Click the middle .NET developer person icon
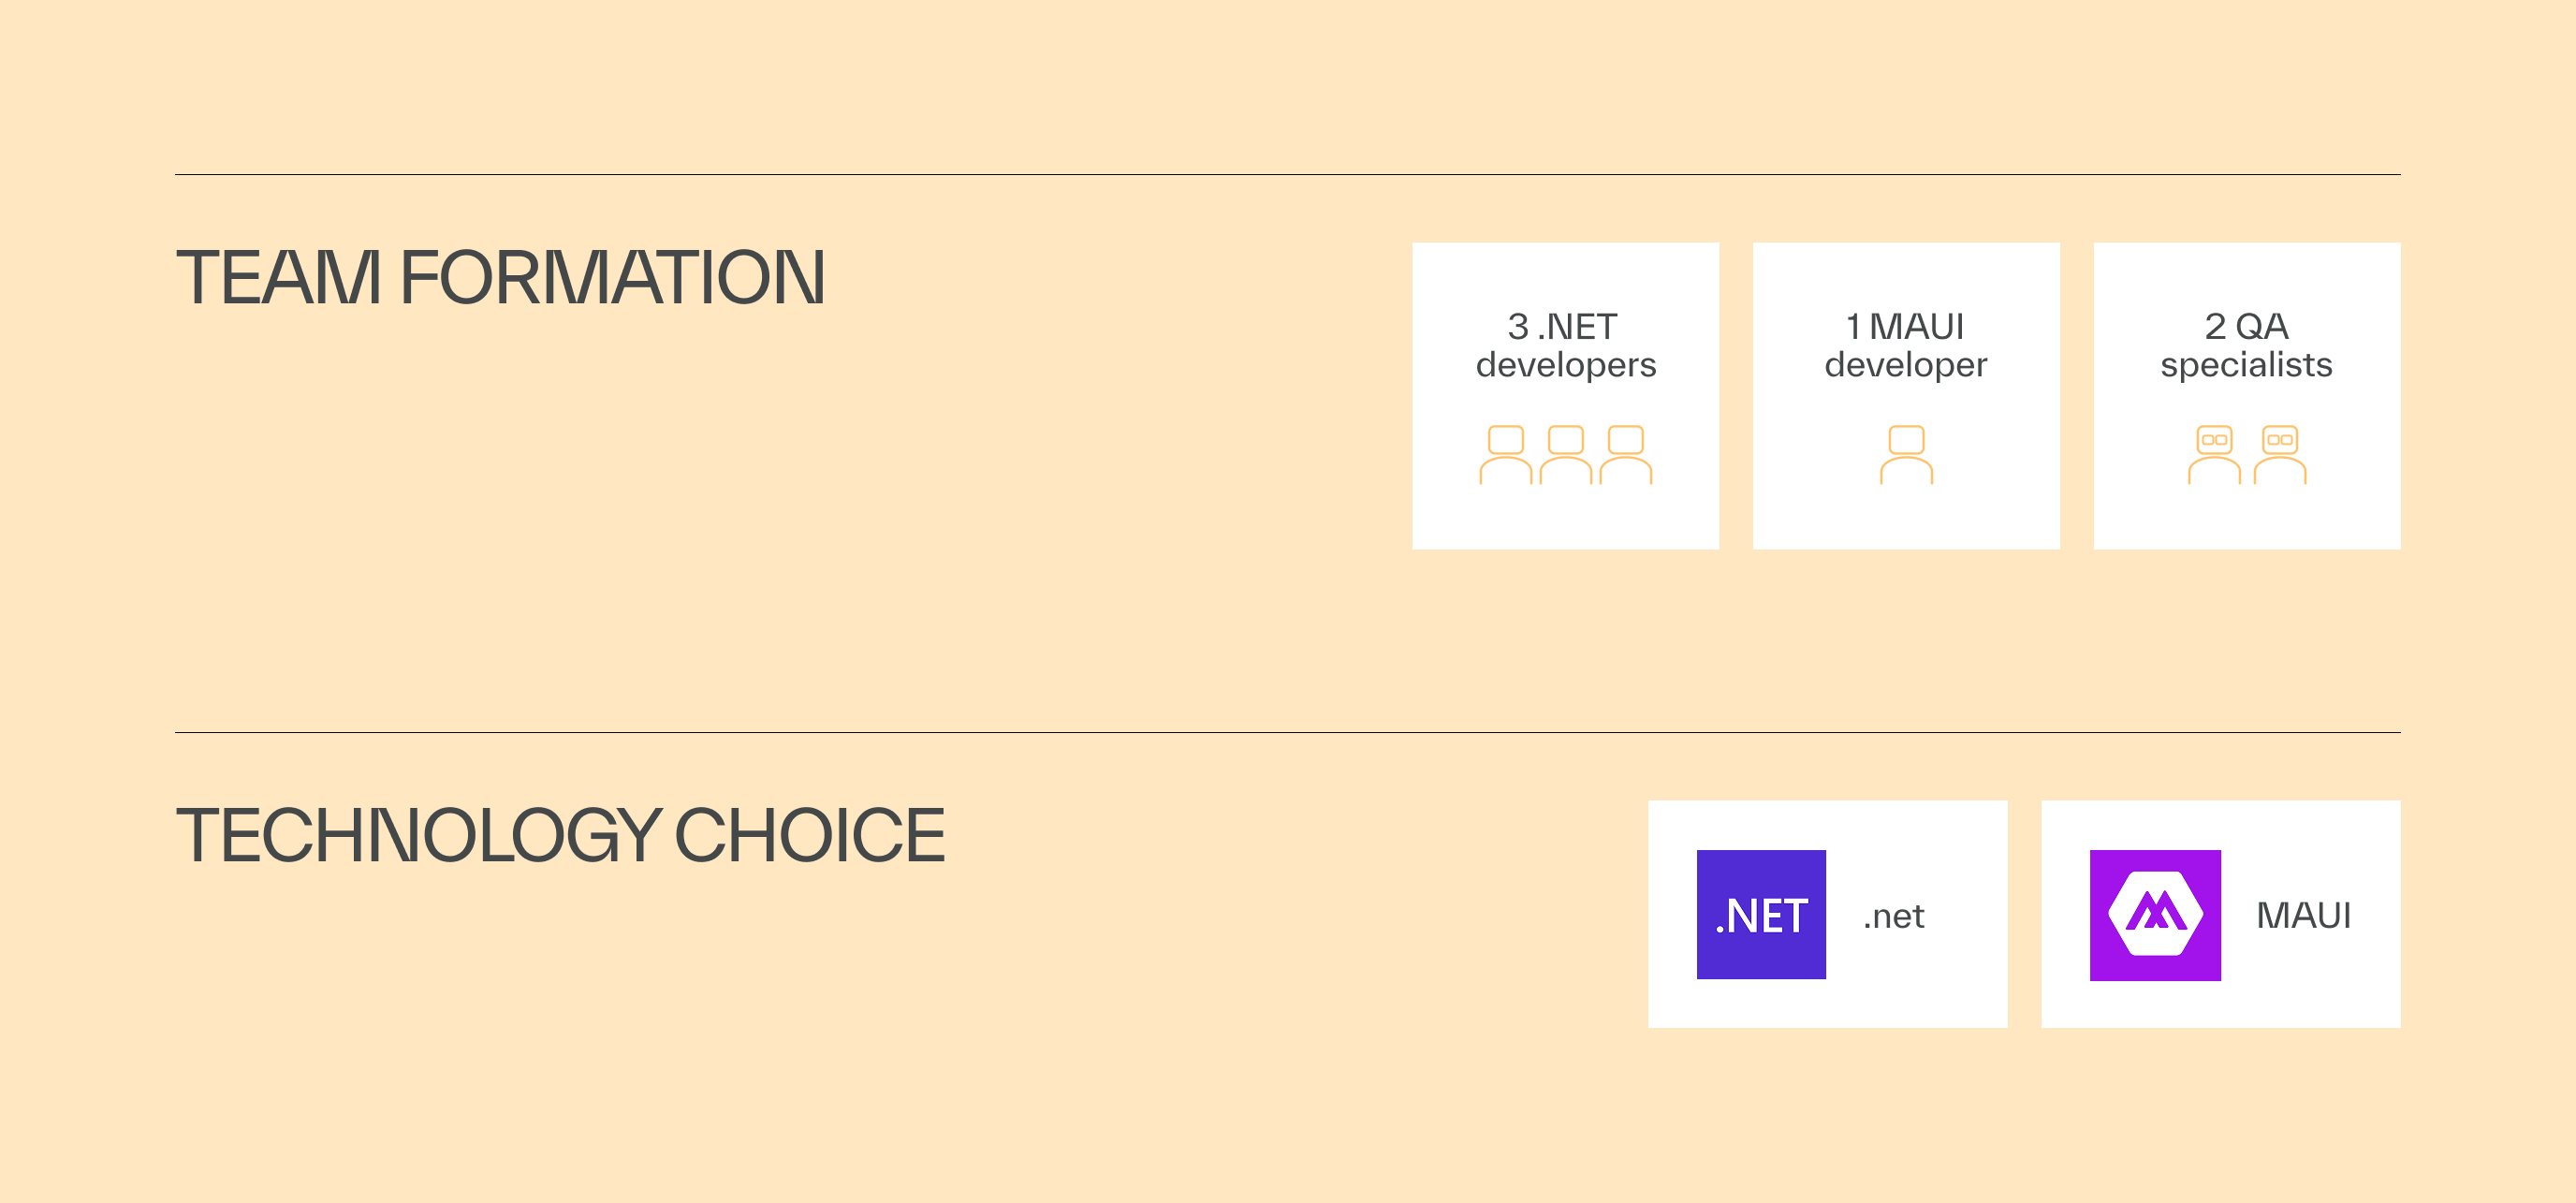 [x=1566, y=455]
